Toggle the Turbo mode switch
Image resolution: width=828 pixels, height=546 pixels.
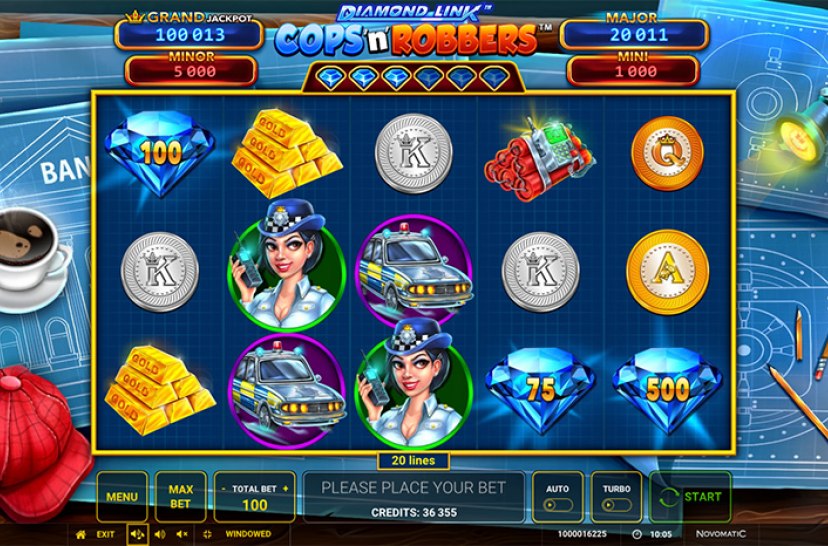tap(616, 505)
